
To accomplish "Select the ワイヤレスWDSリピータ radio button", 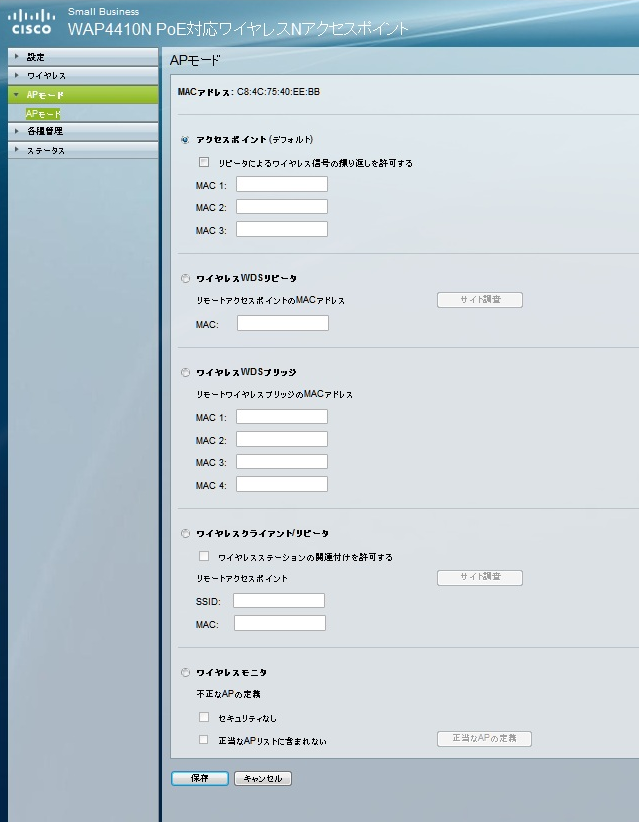I will point(185,278).
